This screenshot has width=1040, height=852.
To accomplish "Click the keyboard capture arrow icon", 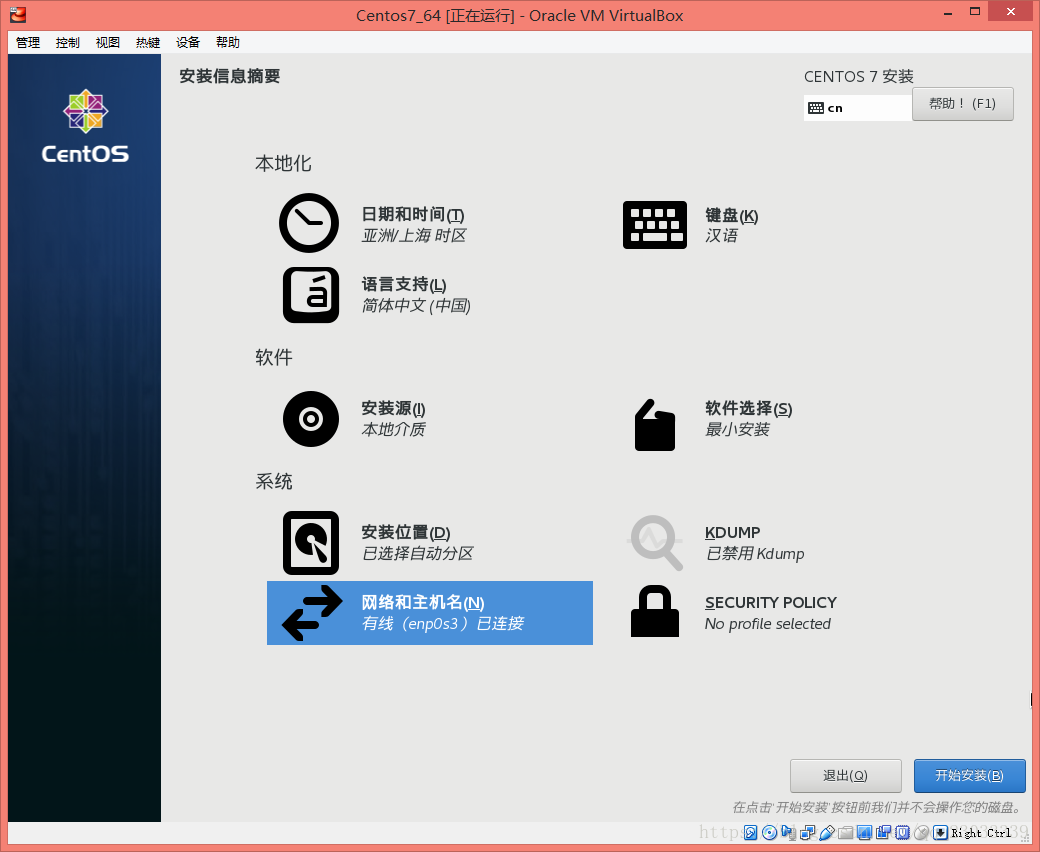I will click(940, 833).
